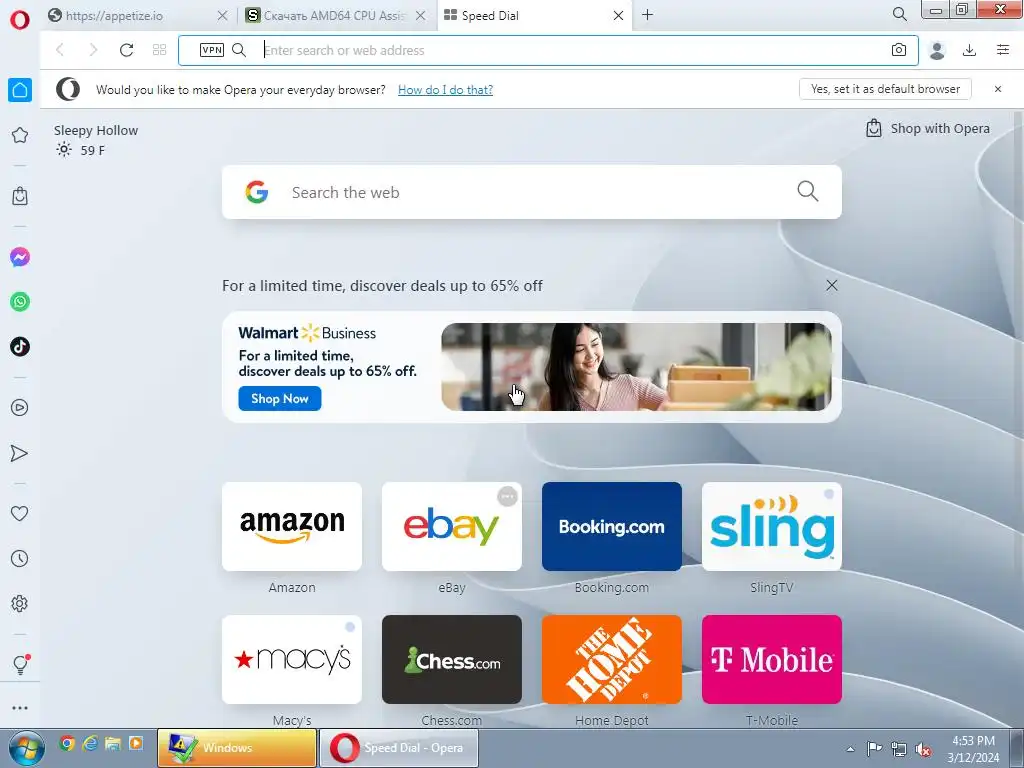Screen dimensions: 1024x768
Task: Open Bookmarks star in sidebar
Action: [x=20, y=135]
